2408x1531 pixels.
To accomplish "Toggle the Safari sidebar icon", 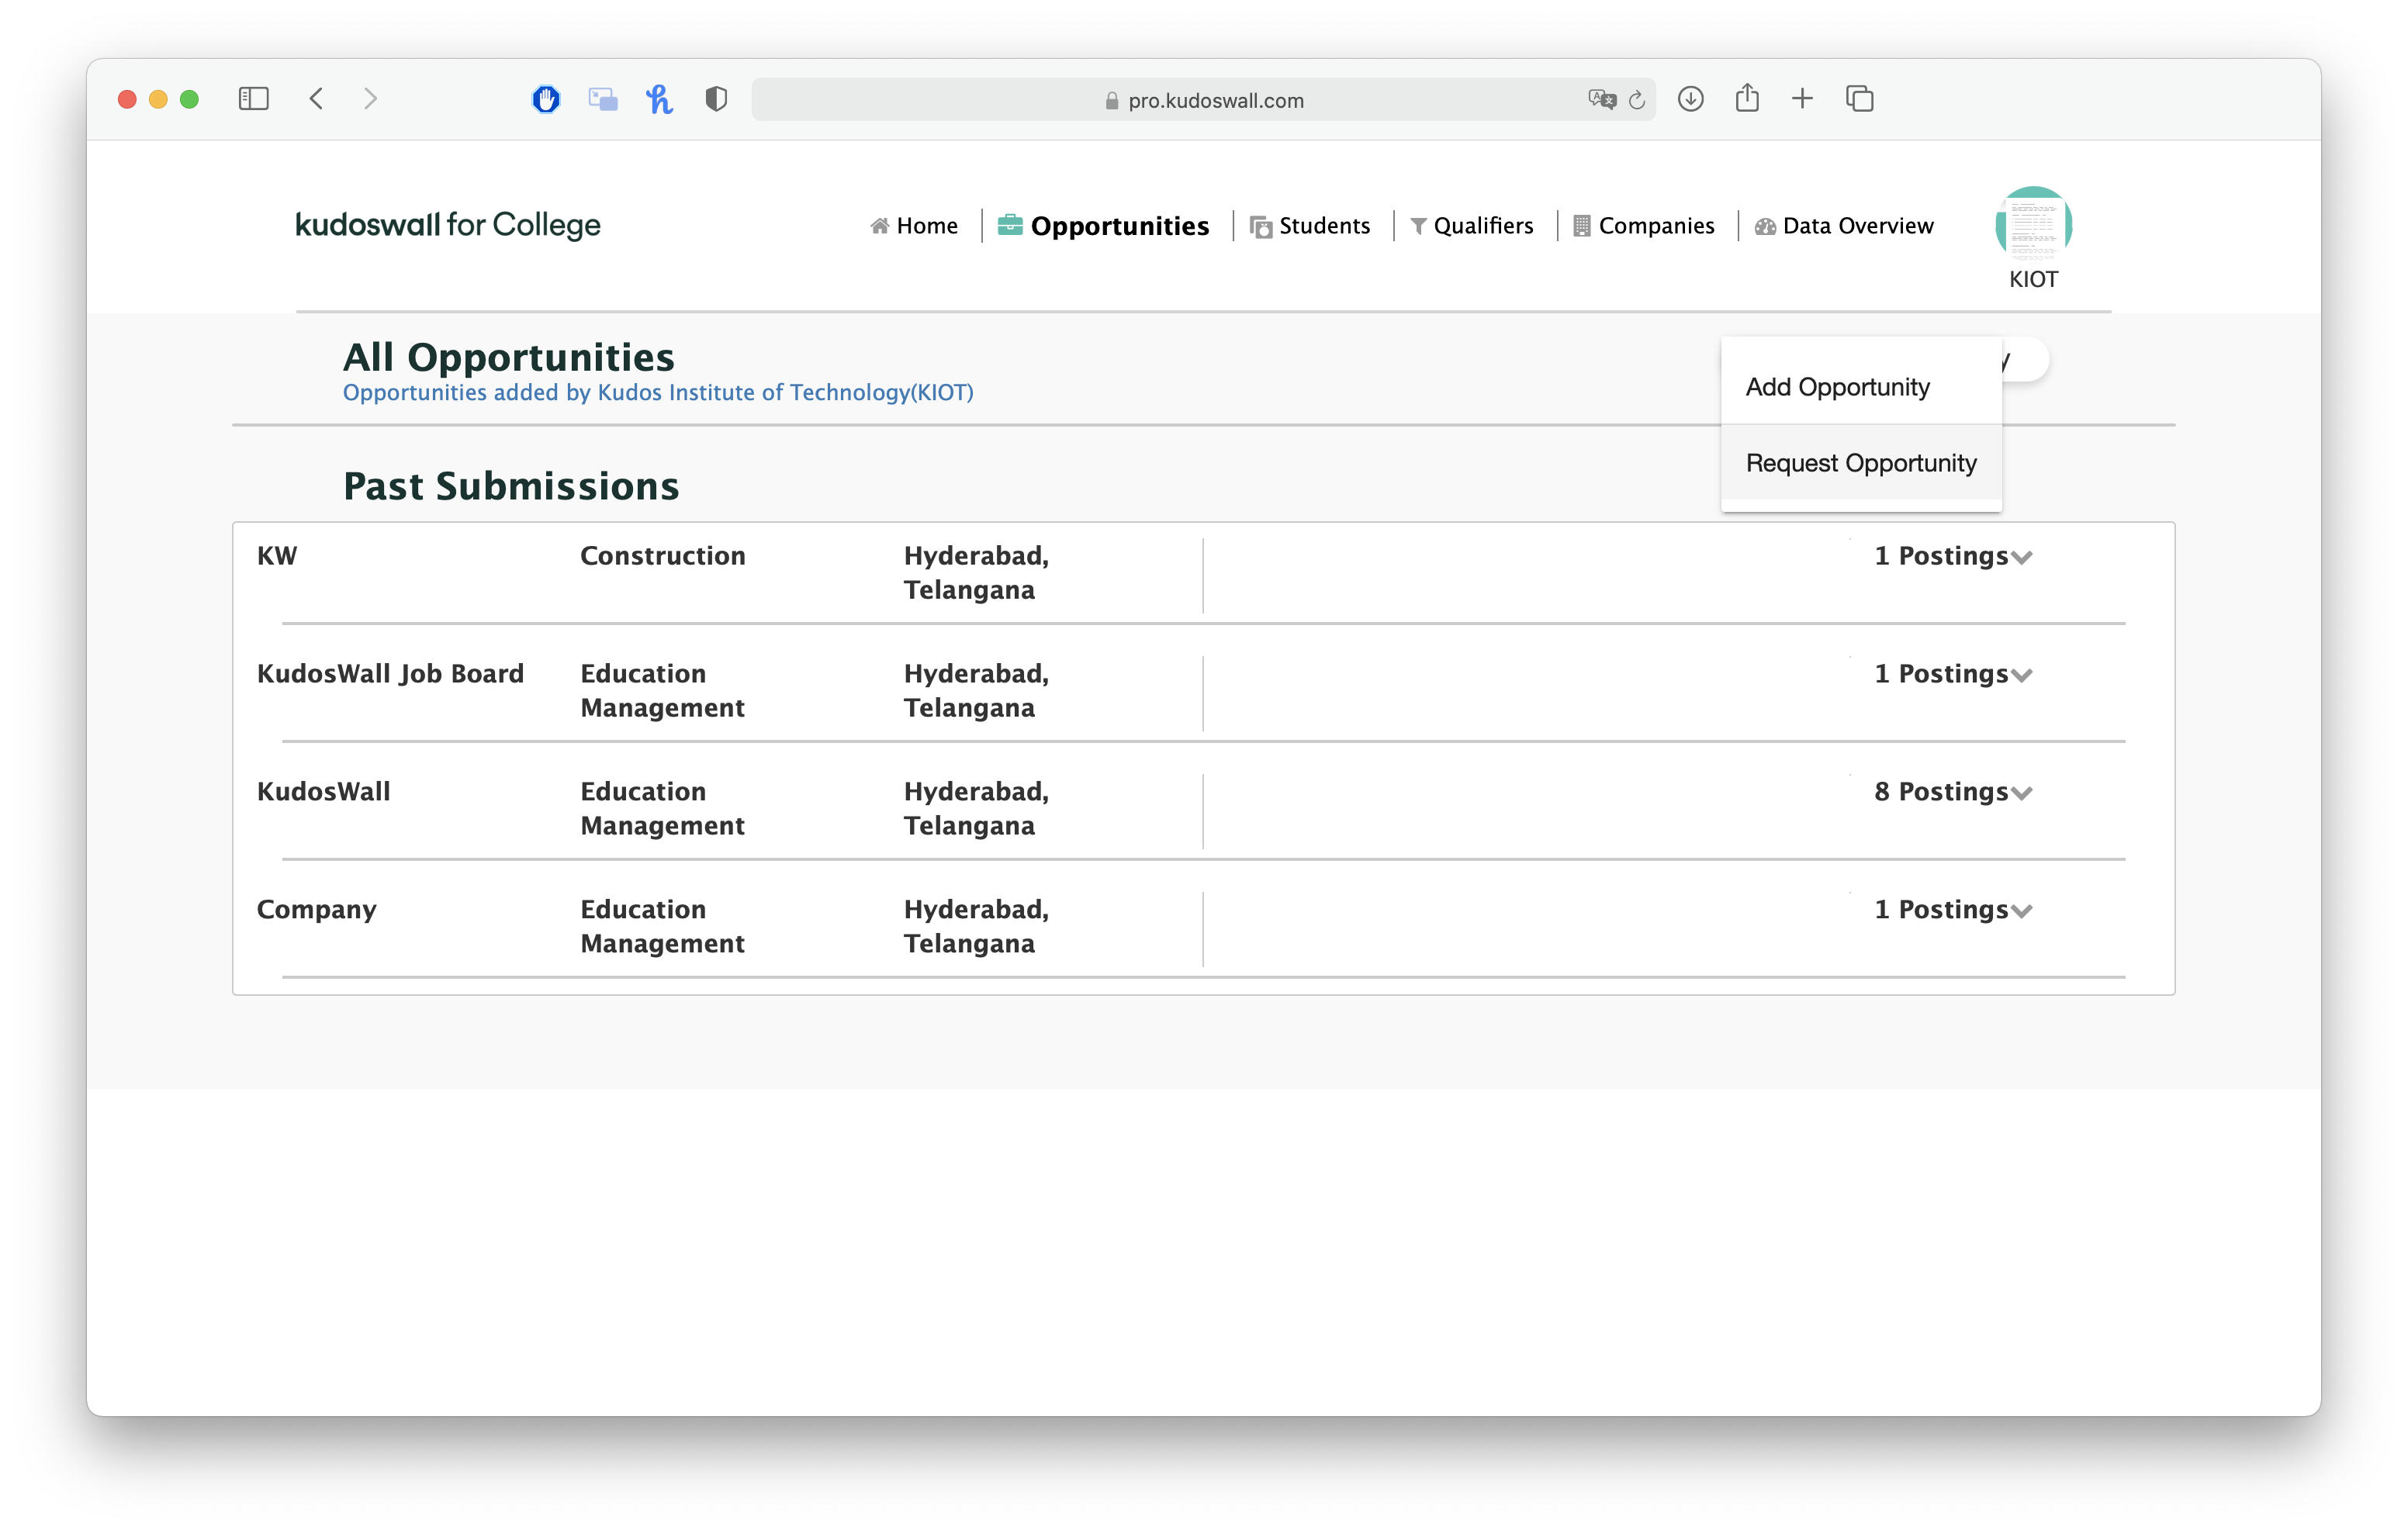I will (x=253, y=98).
